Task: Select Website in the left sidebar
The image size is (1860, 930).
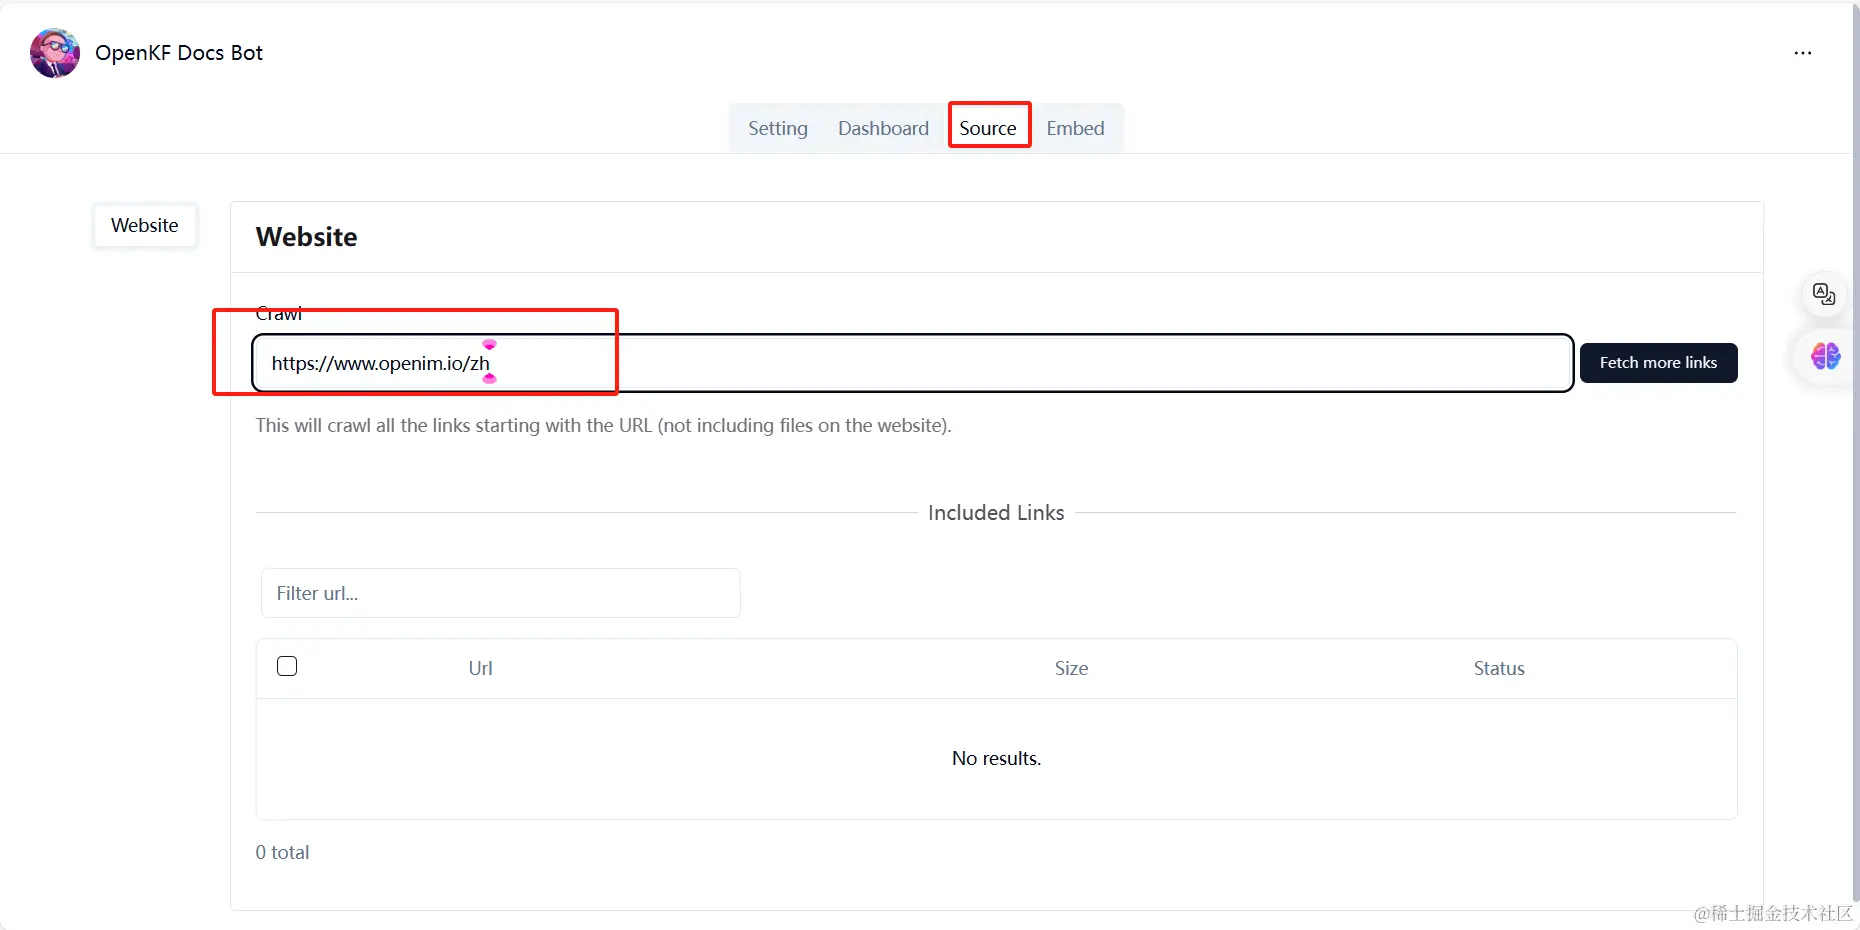Action: click(x=145, y=225)
